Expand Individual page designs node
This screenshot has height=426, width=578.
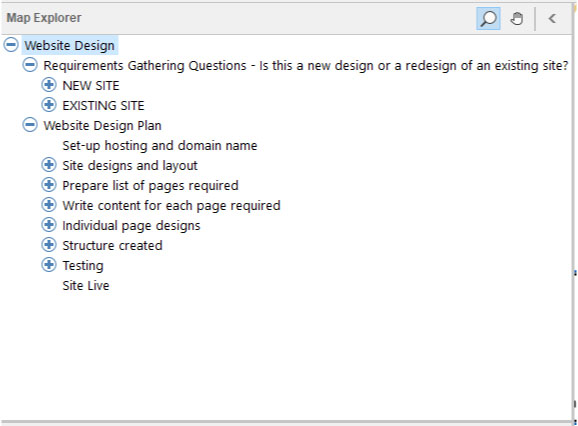pos(49,225)
